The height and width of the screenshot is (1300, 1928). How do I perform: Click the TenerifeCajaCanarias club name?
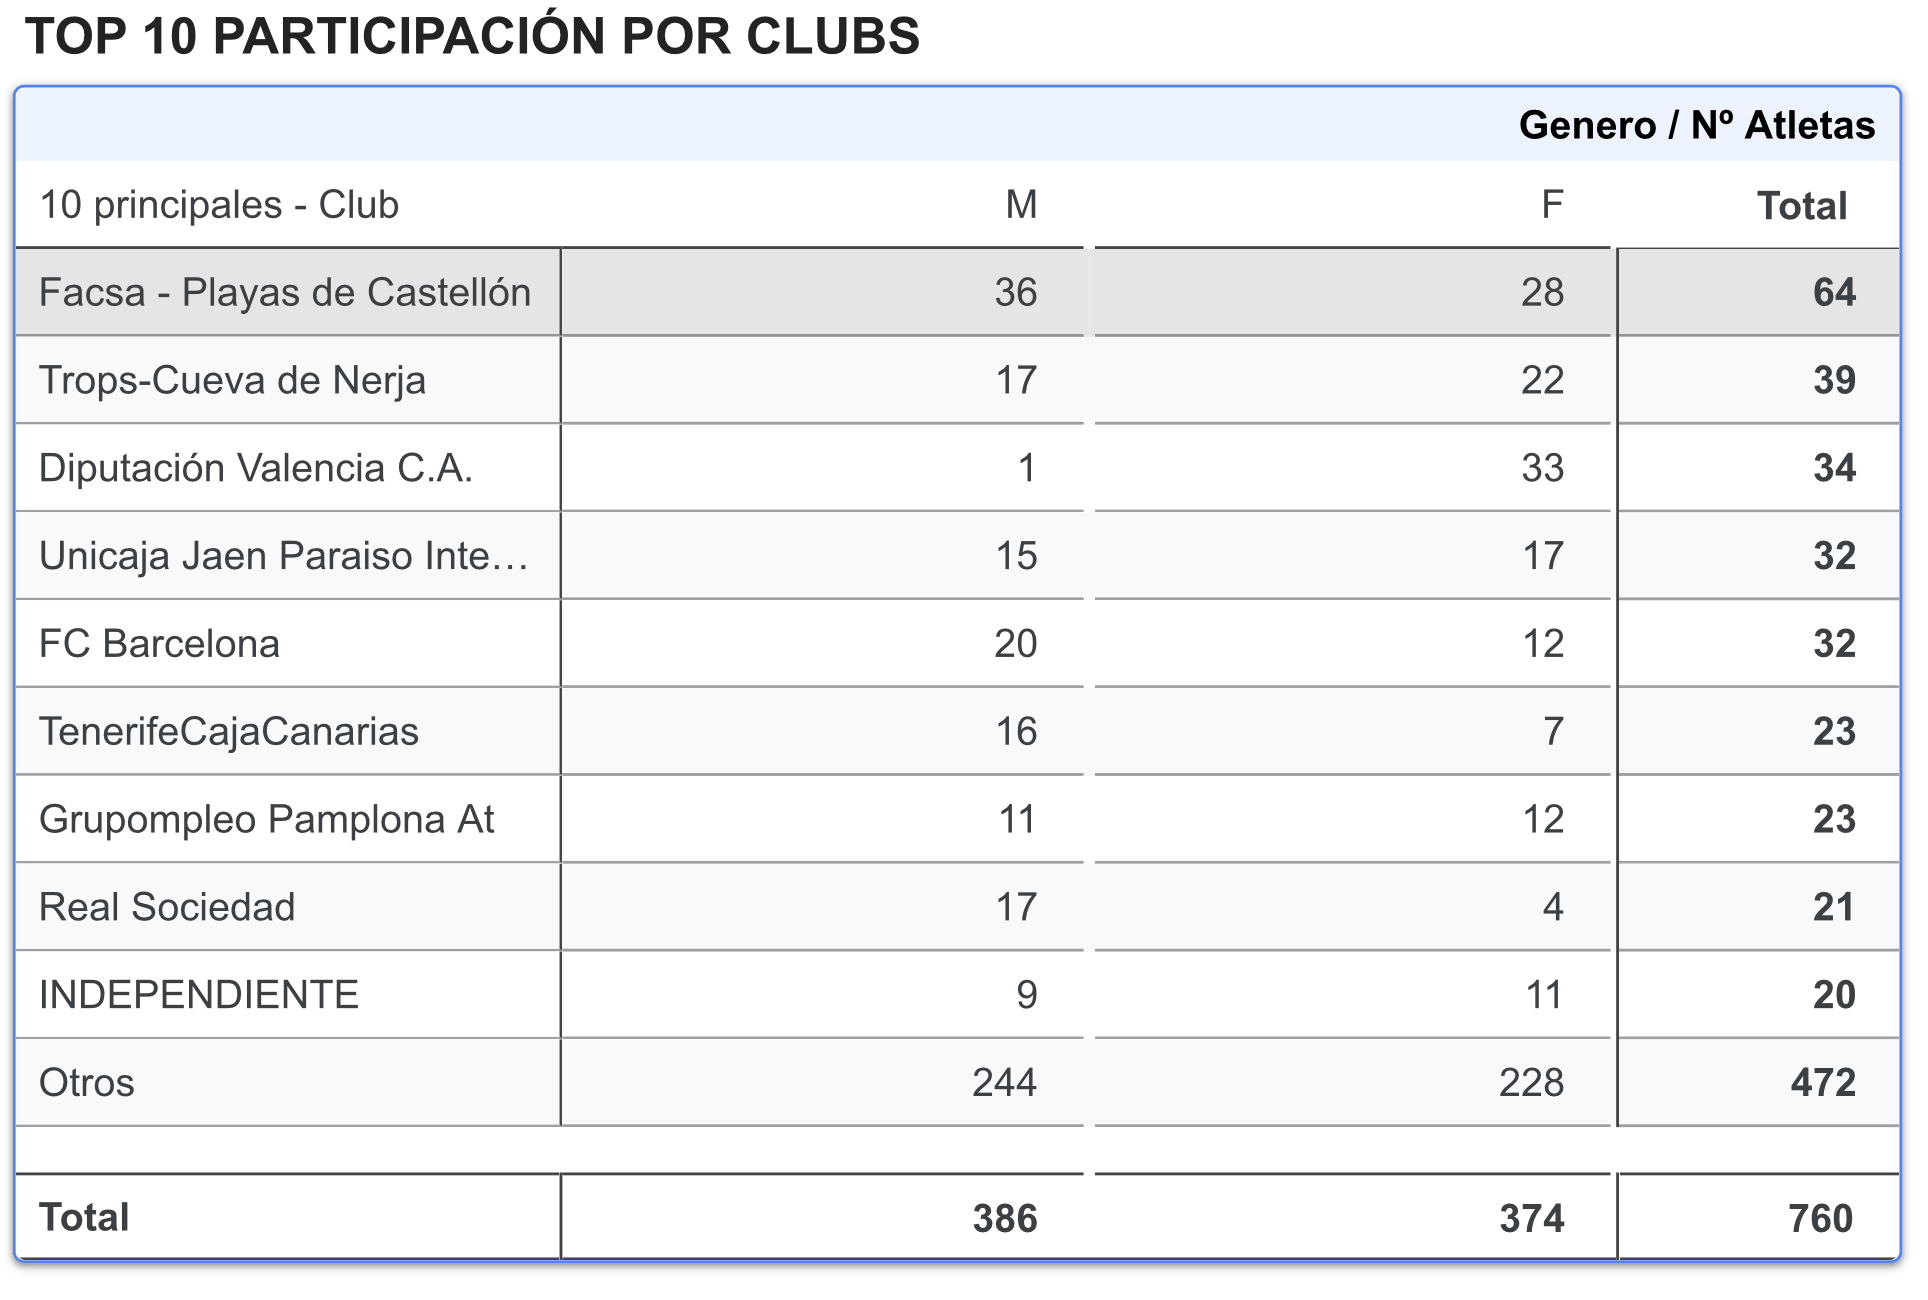click(228, 732)
